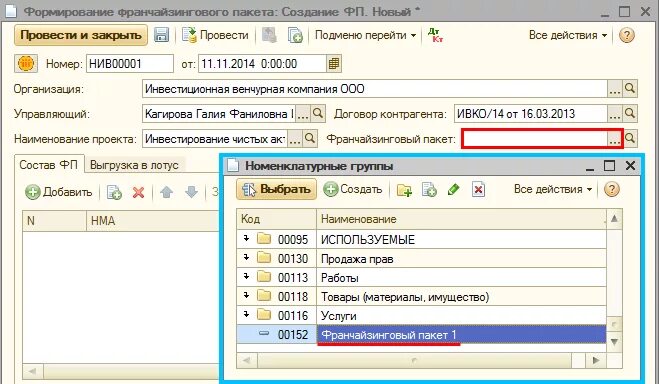
Task: Click the Наименование column header
Action: (461, 219)
